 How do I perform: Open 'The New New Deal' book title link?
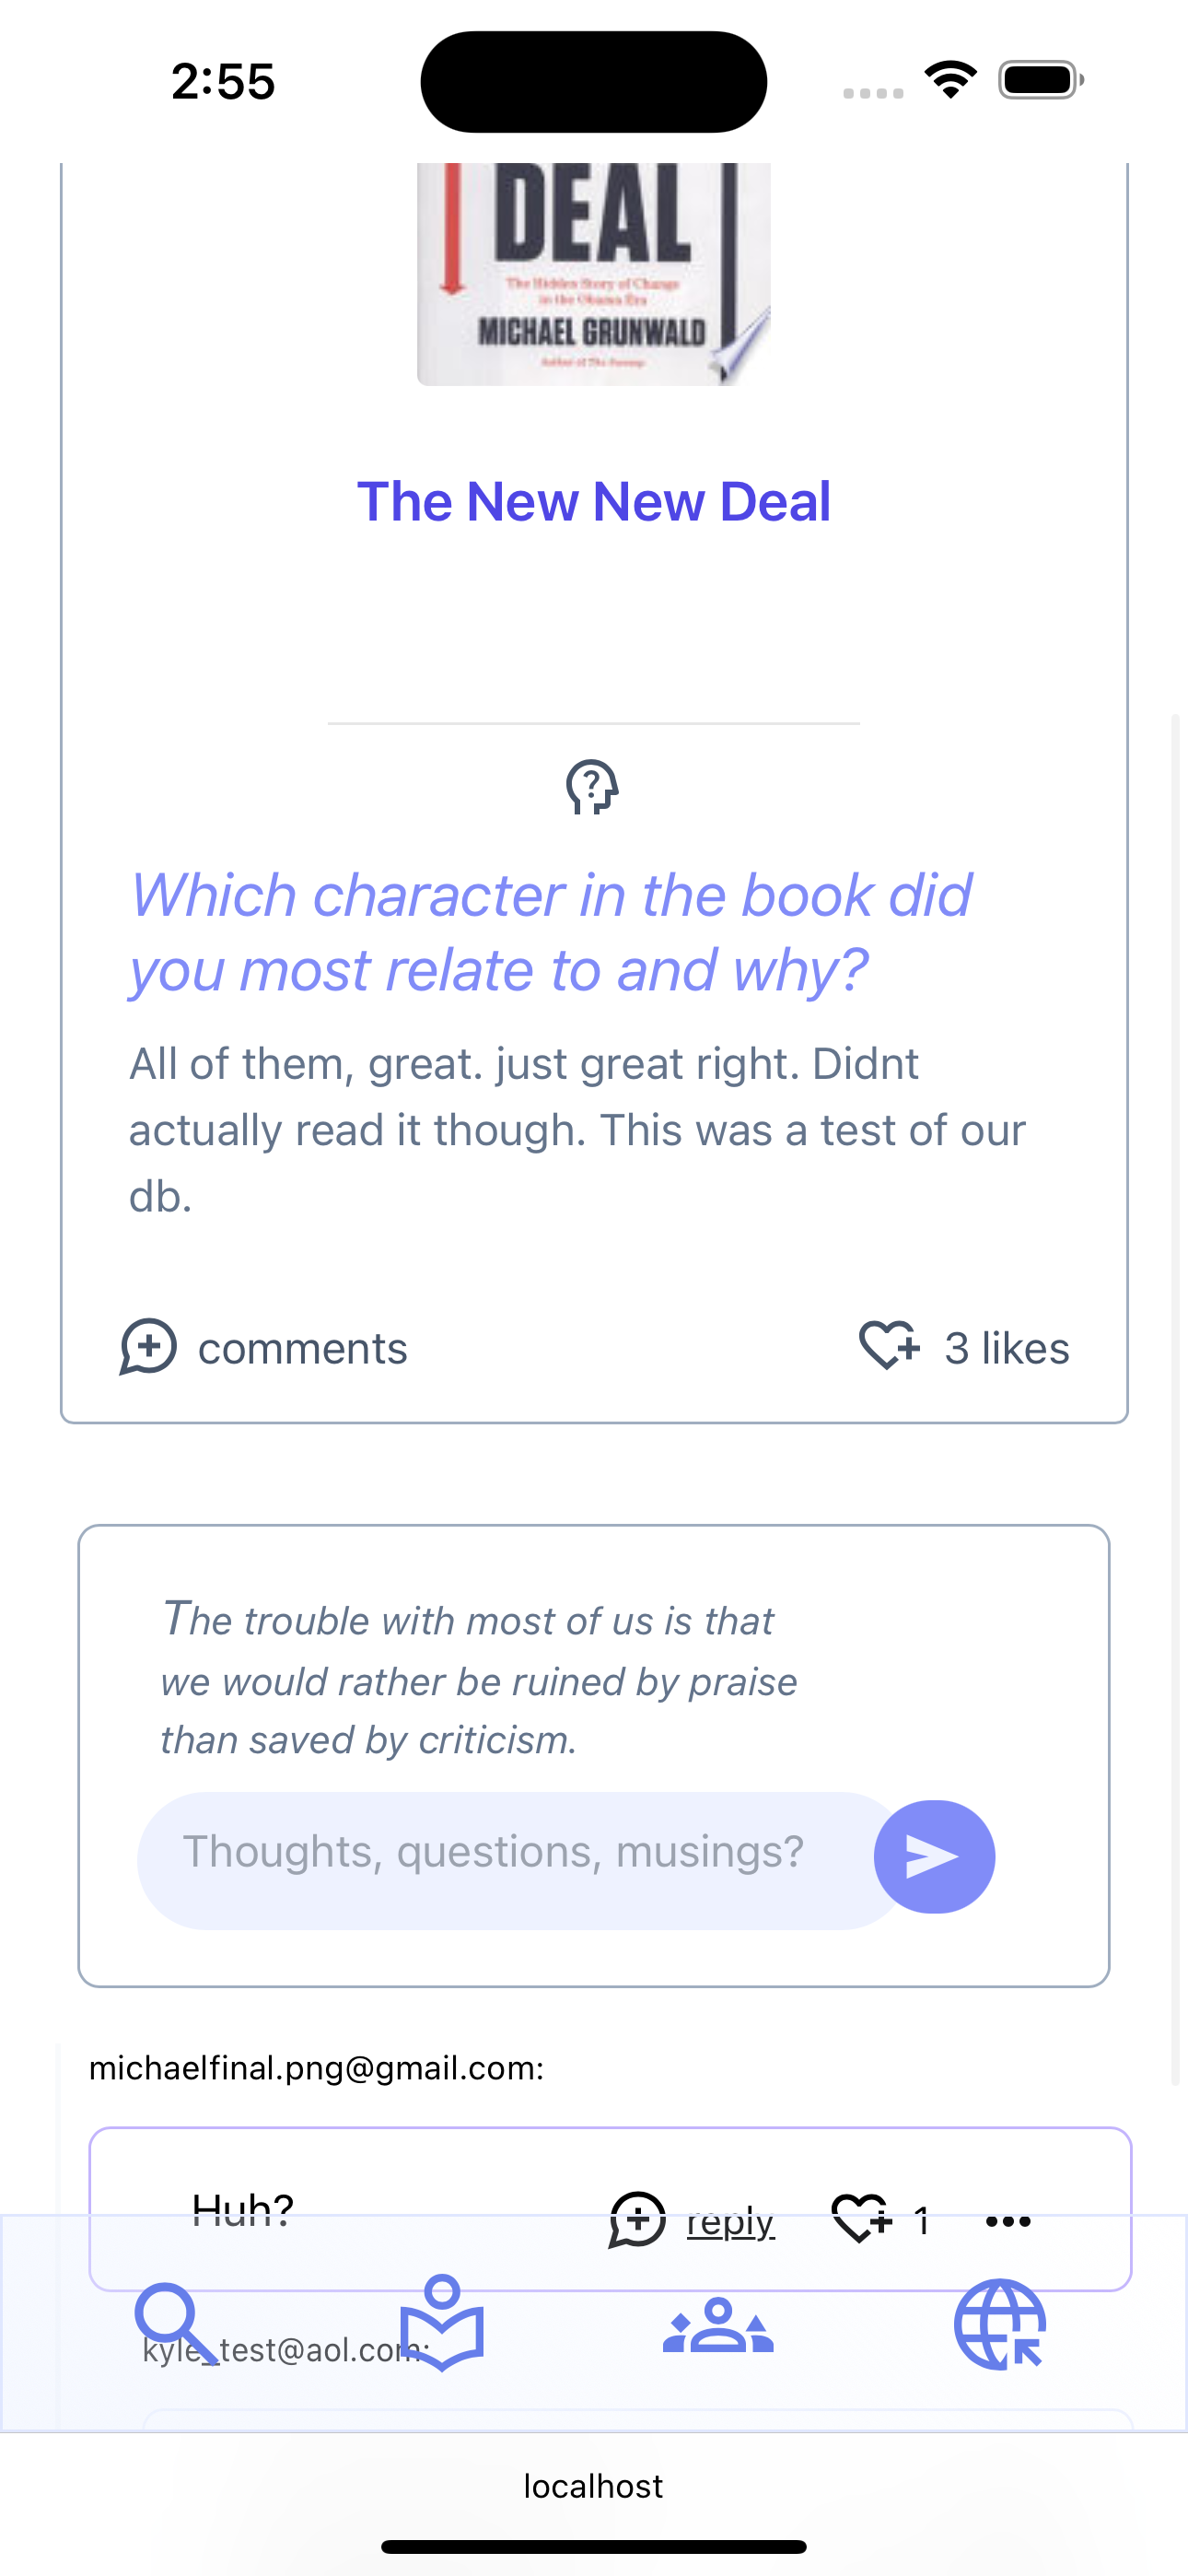click(x=594, y=501)
